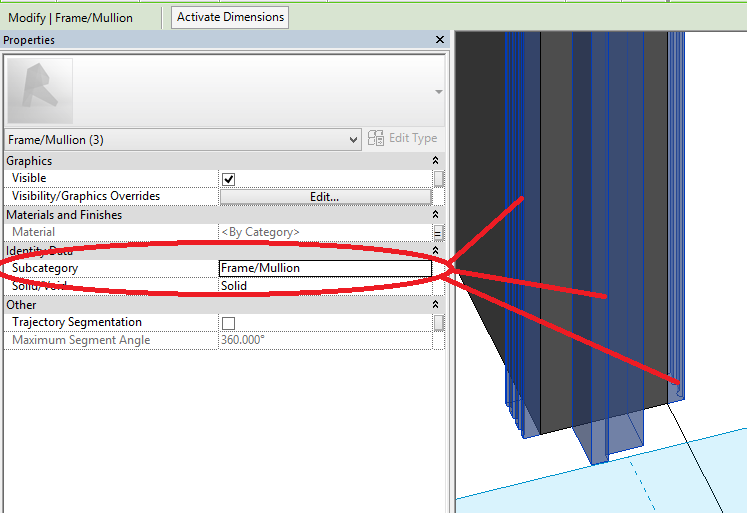This screenshot has width=747, height=513.
Task: Click associate parameter button for Visible
Action: [438, 179]
